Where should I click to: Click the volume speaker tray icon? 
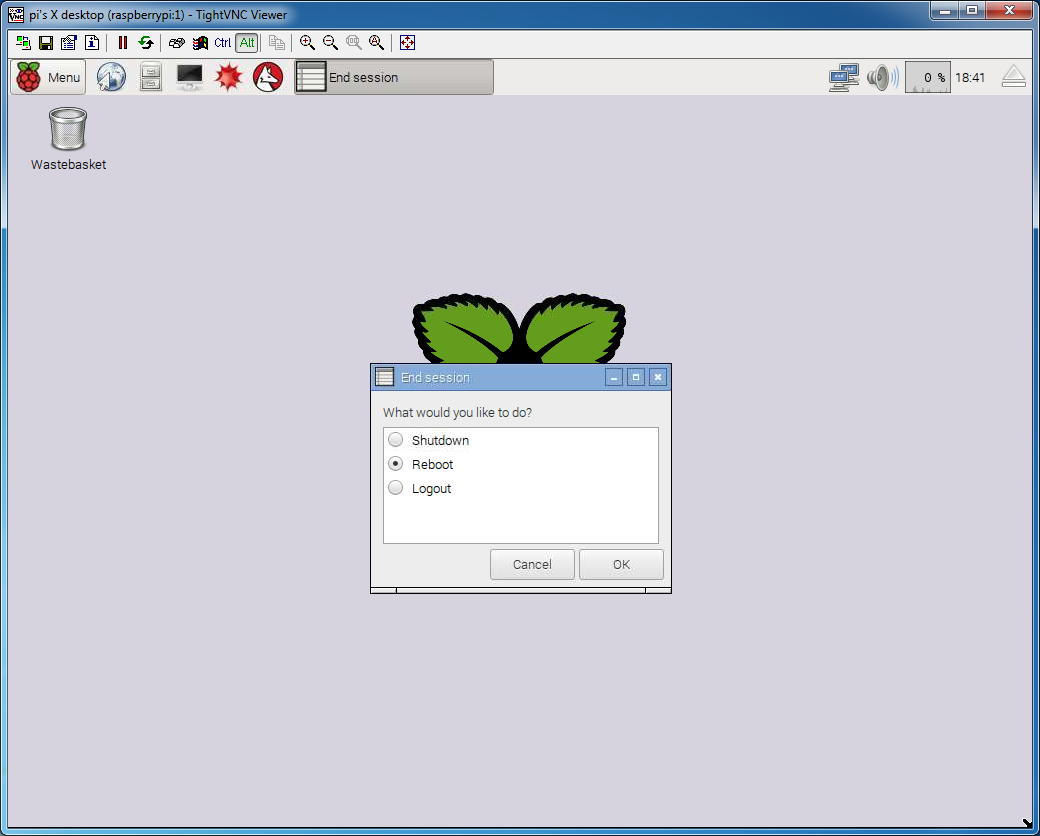[x=883, y=78]
